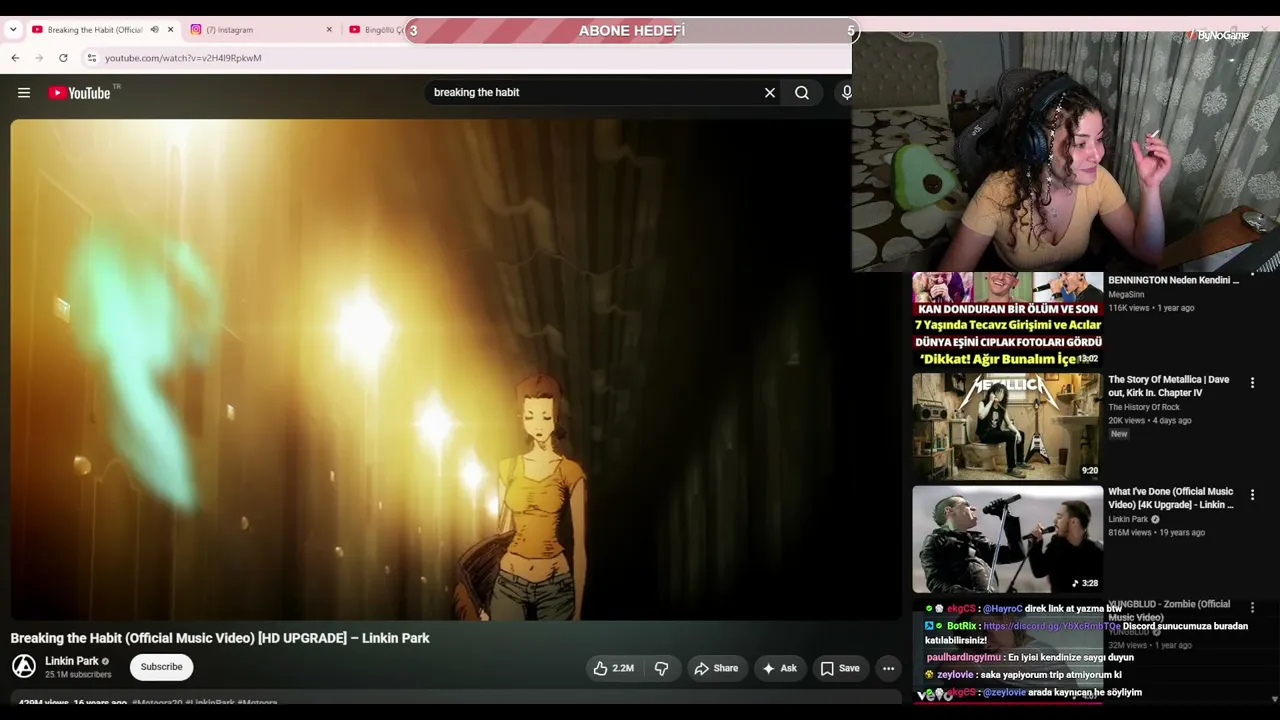Image resolution: width=1280 pixels, height=720 pixels.
Task: Go back with the browser back arrow
Action: point(15,58)
